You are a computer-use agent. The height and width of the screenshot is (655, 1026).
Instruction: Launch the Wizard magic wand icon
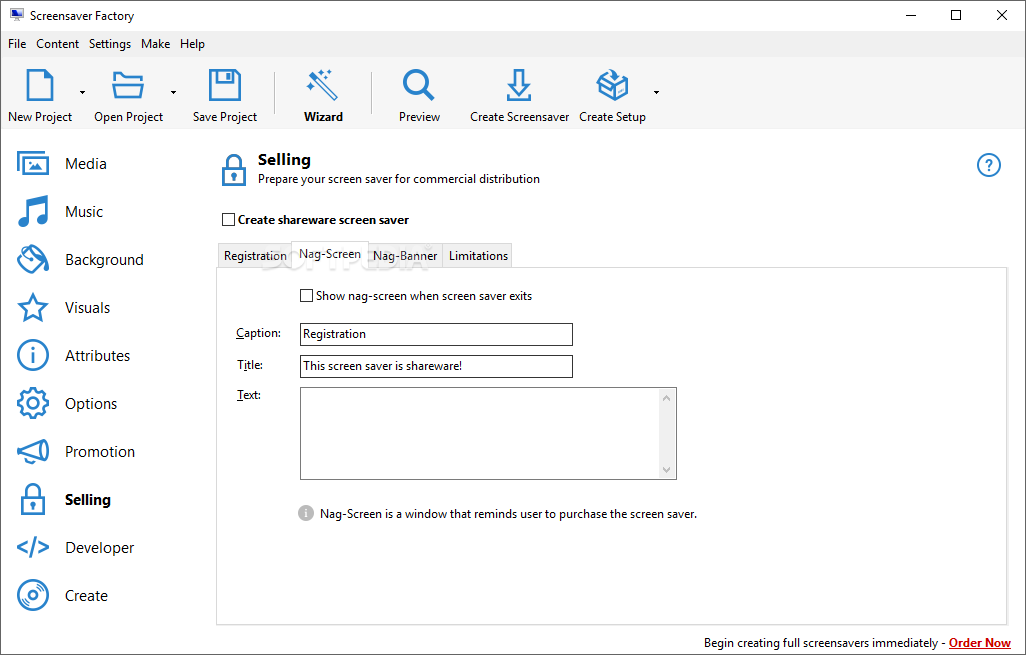click(x=323, y=85)
